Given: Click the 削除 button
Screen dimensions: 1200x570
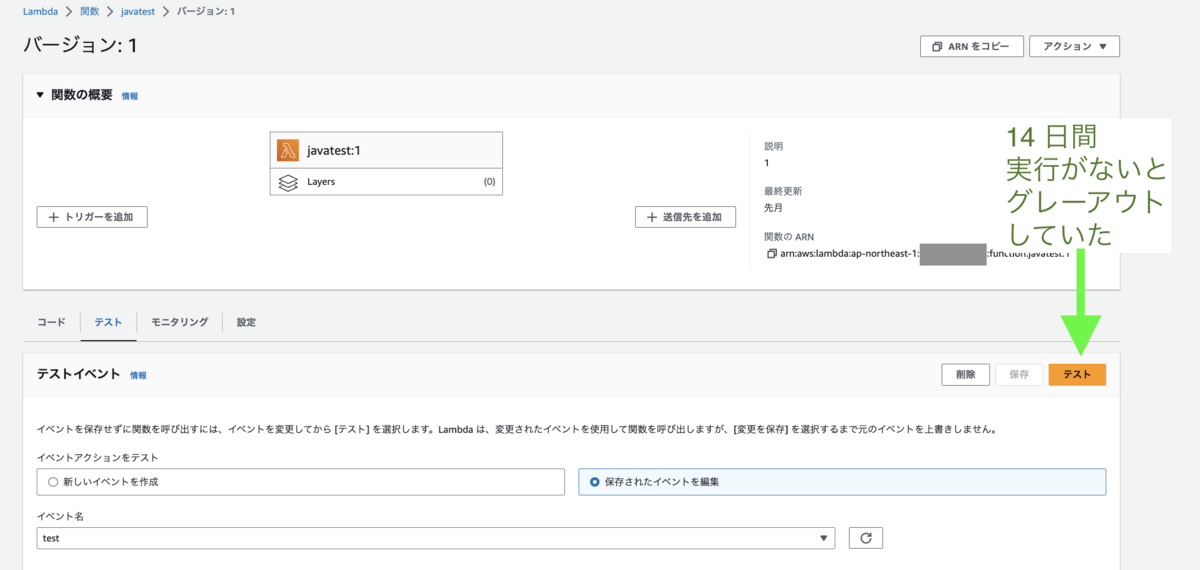Looking at the screenshot, I should (x=965, y=374).
